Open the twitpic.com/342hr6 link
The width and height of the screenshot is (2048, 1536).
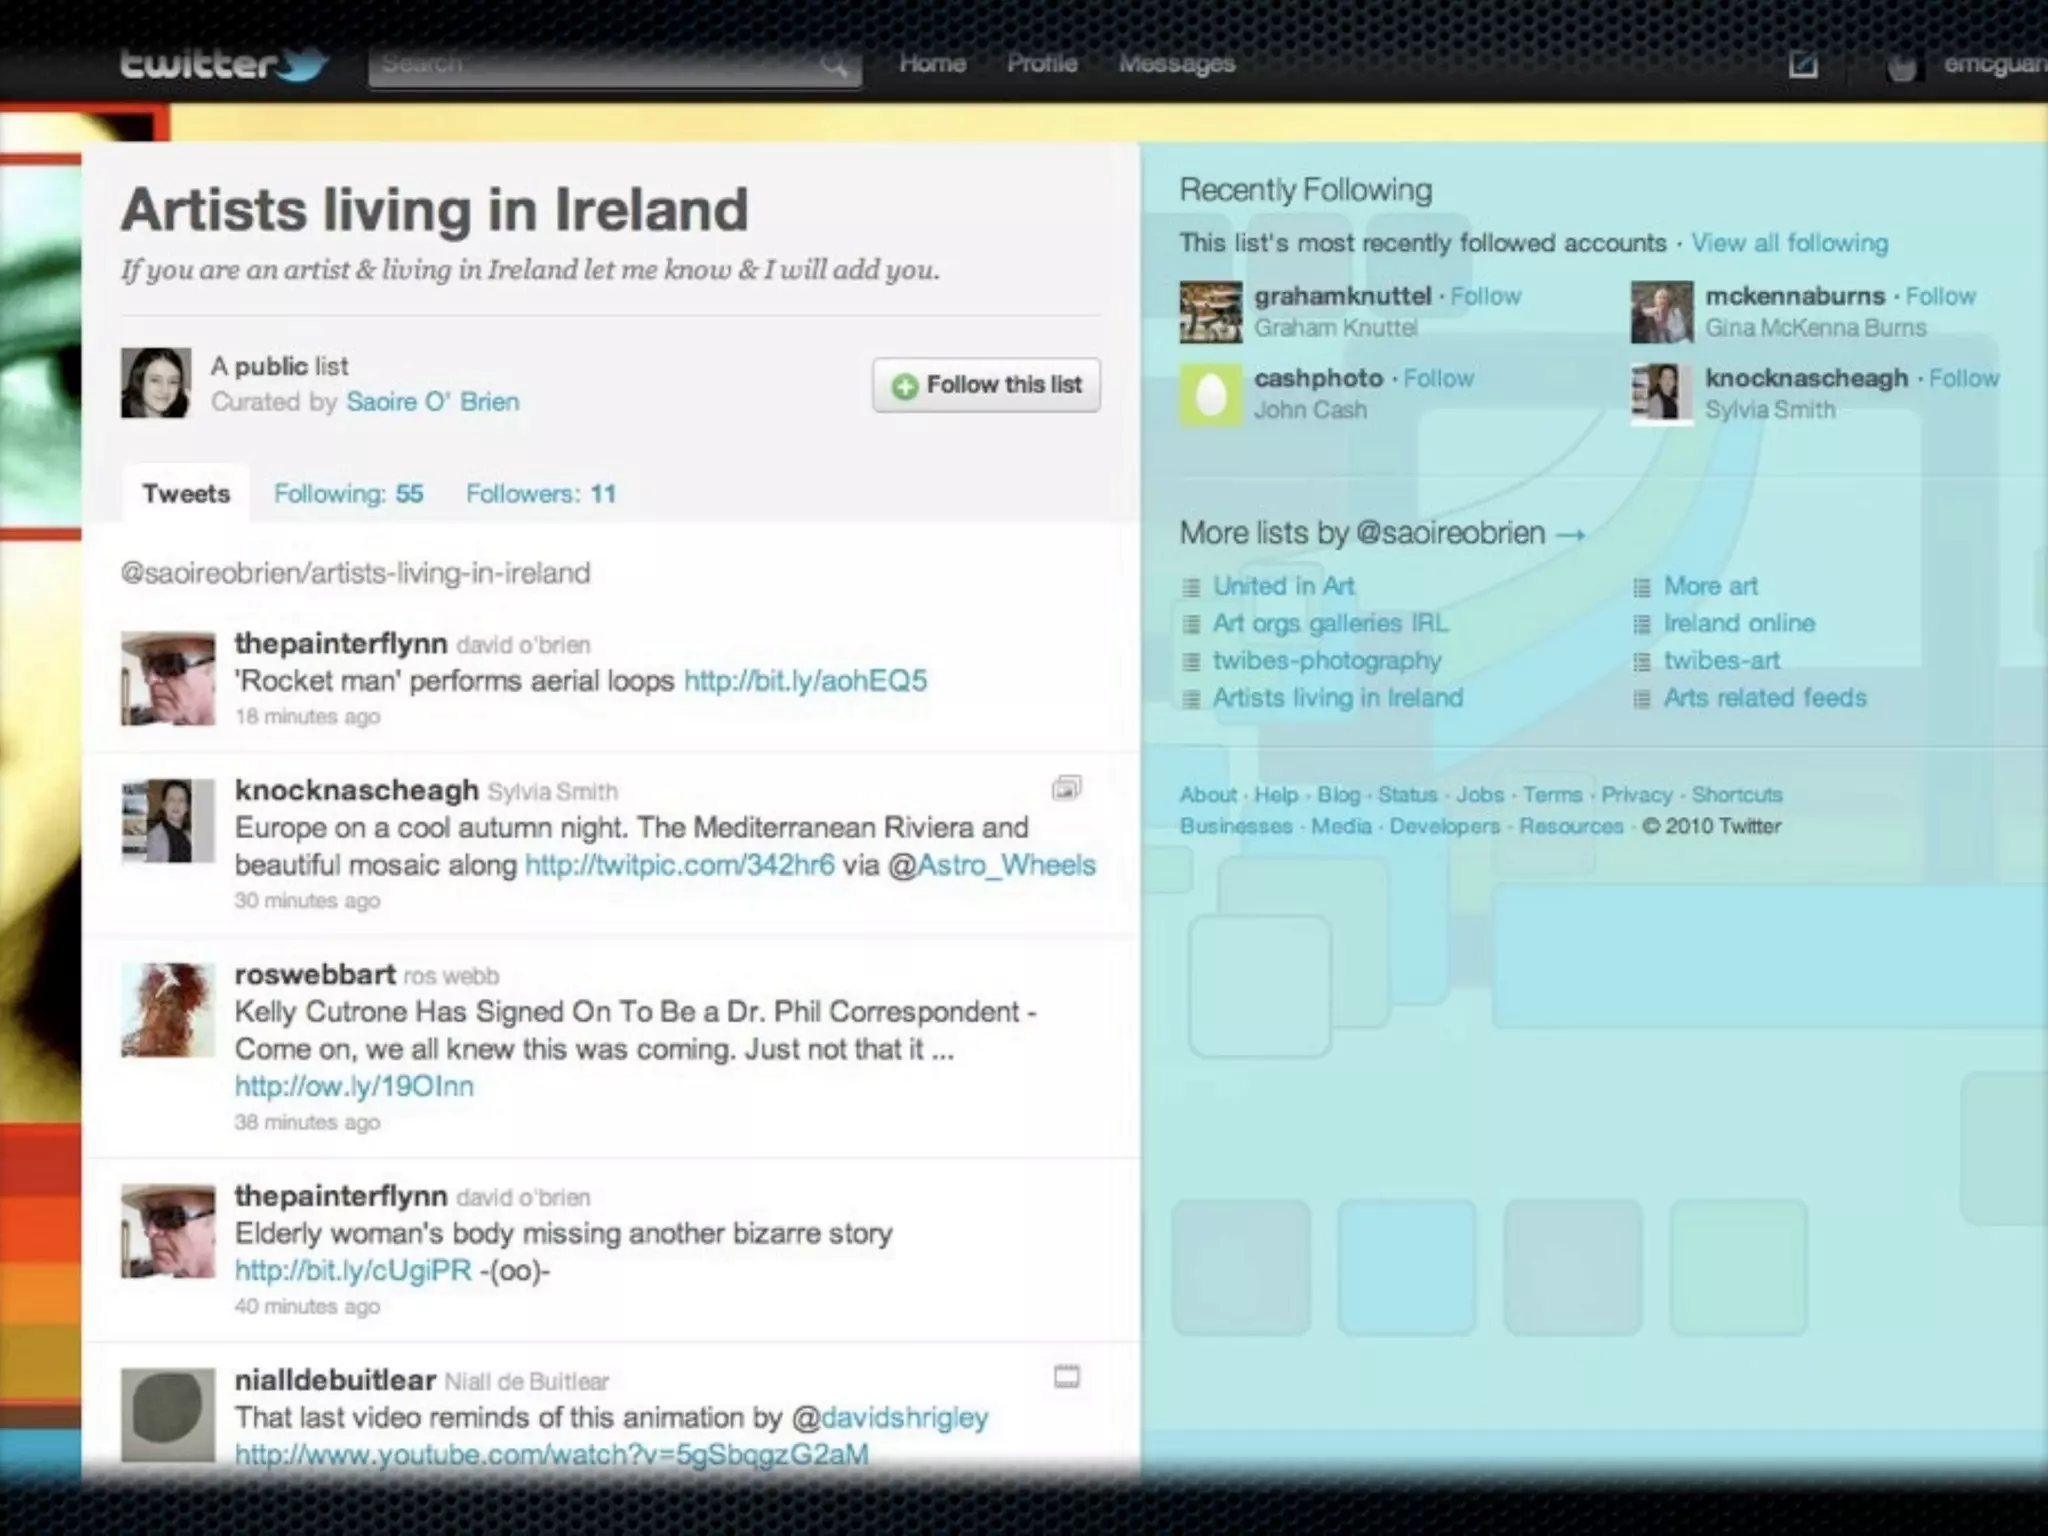[x=679, y=865]
